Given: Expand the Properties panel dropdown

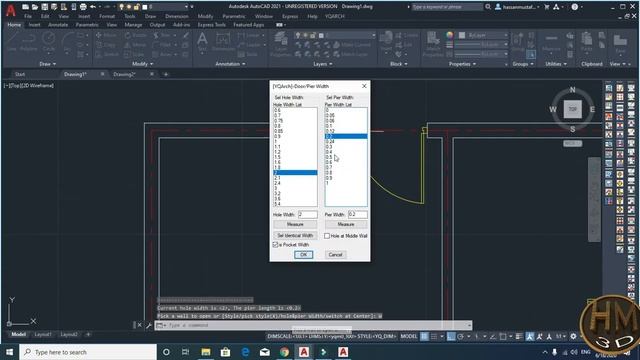Looking at the screenshot, I should pyautogui.click(x=462, y=64).
